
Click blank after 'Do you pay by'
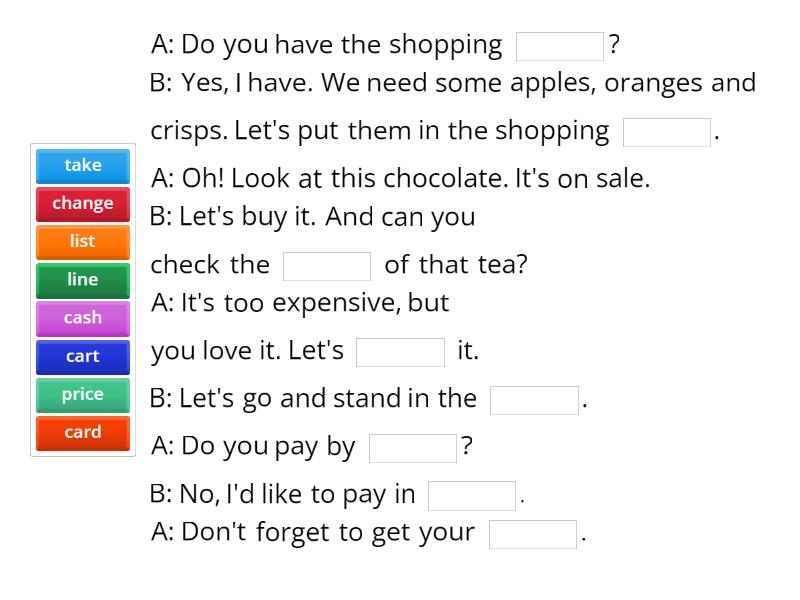pos(413,448)
